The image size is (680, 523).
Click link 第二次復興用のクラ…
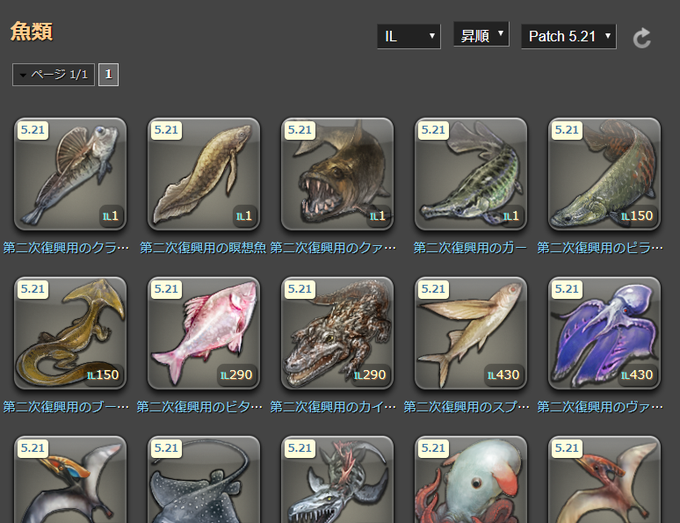pos(66,248)
